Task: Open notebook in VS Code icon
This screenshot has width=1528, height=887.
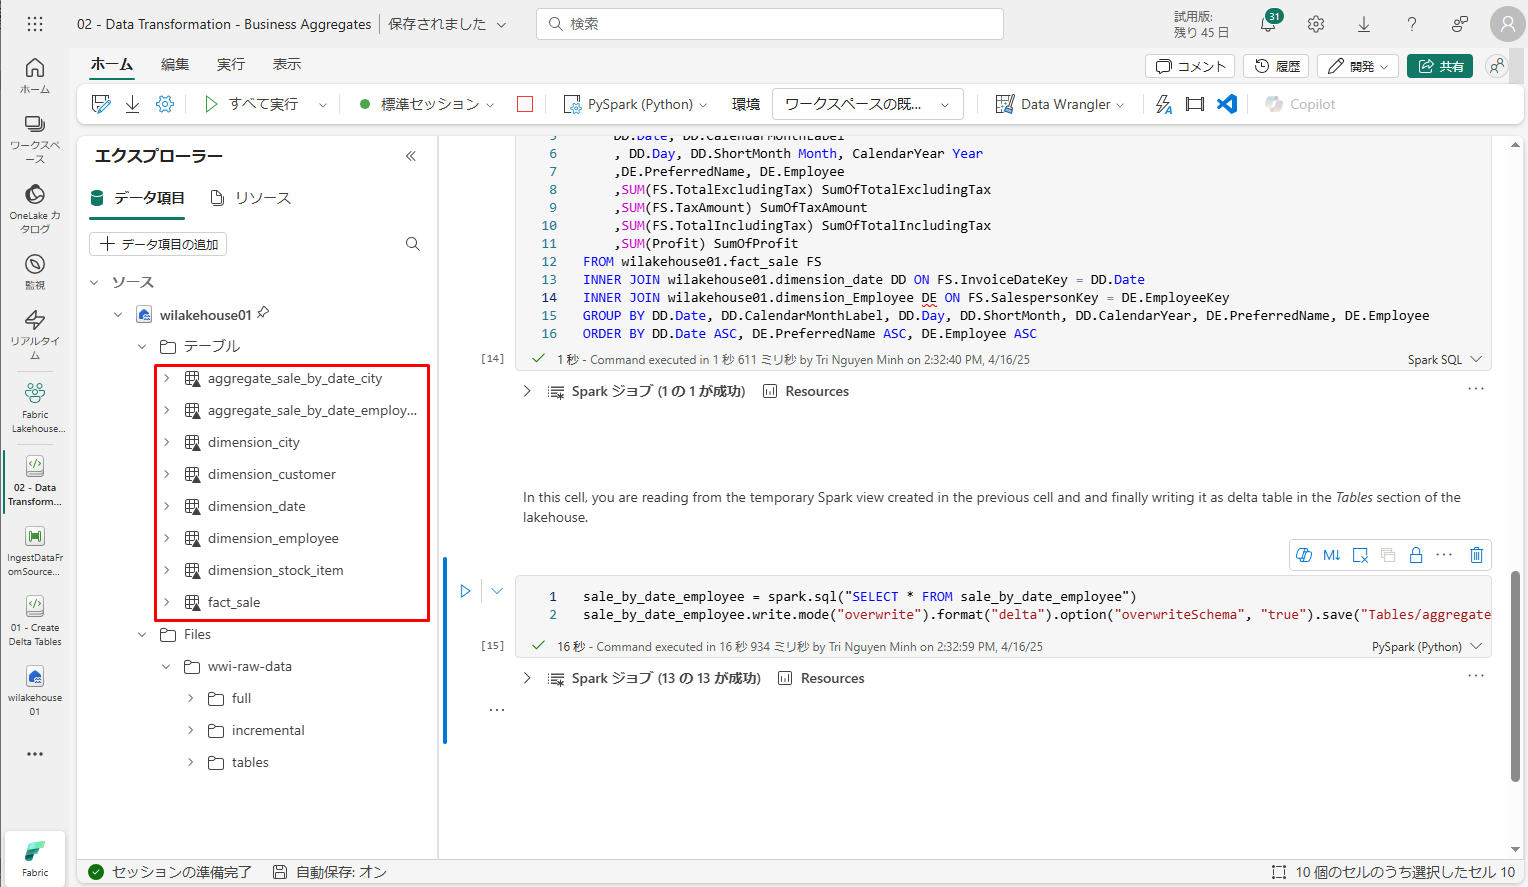Action: point(1227,104)
